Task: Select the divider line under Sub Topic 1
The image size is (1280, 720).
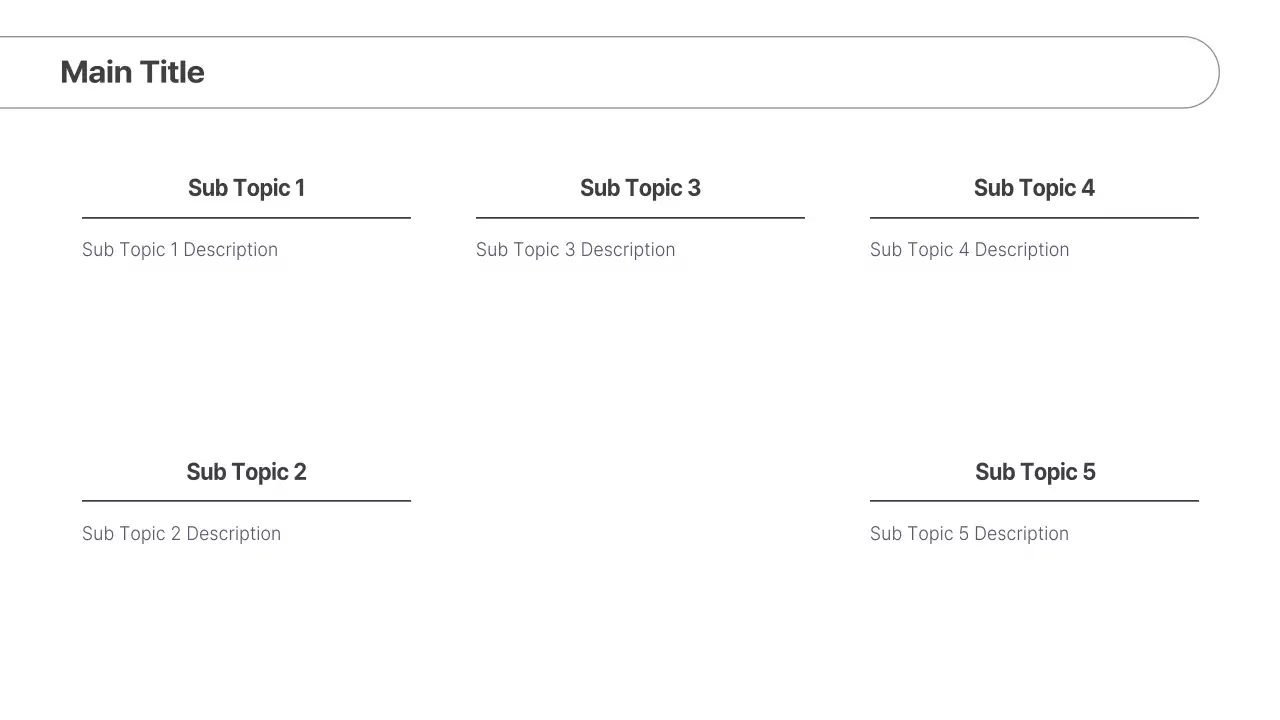Action: point(246,217)
